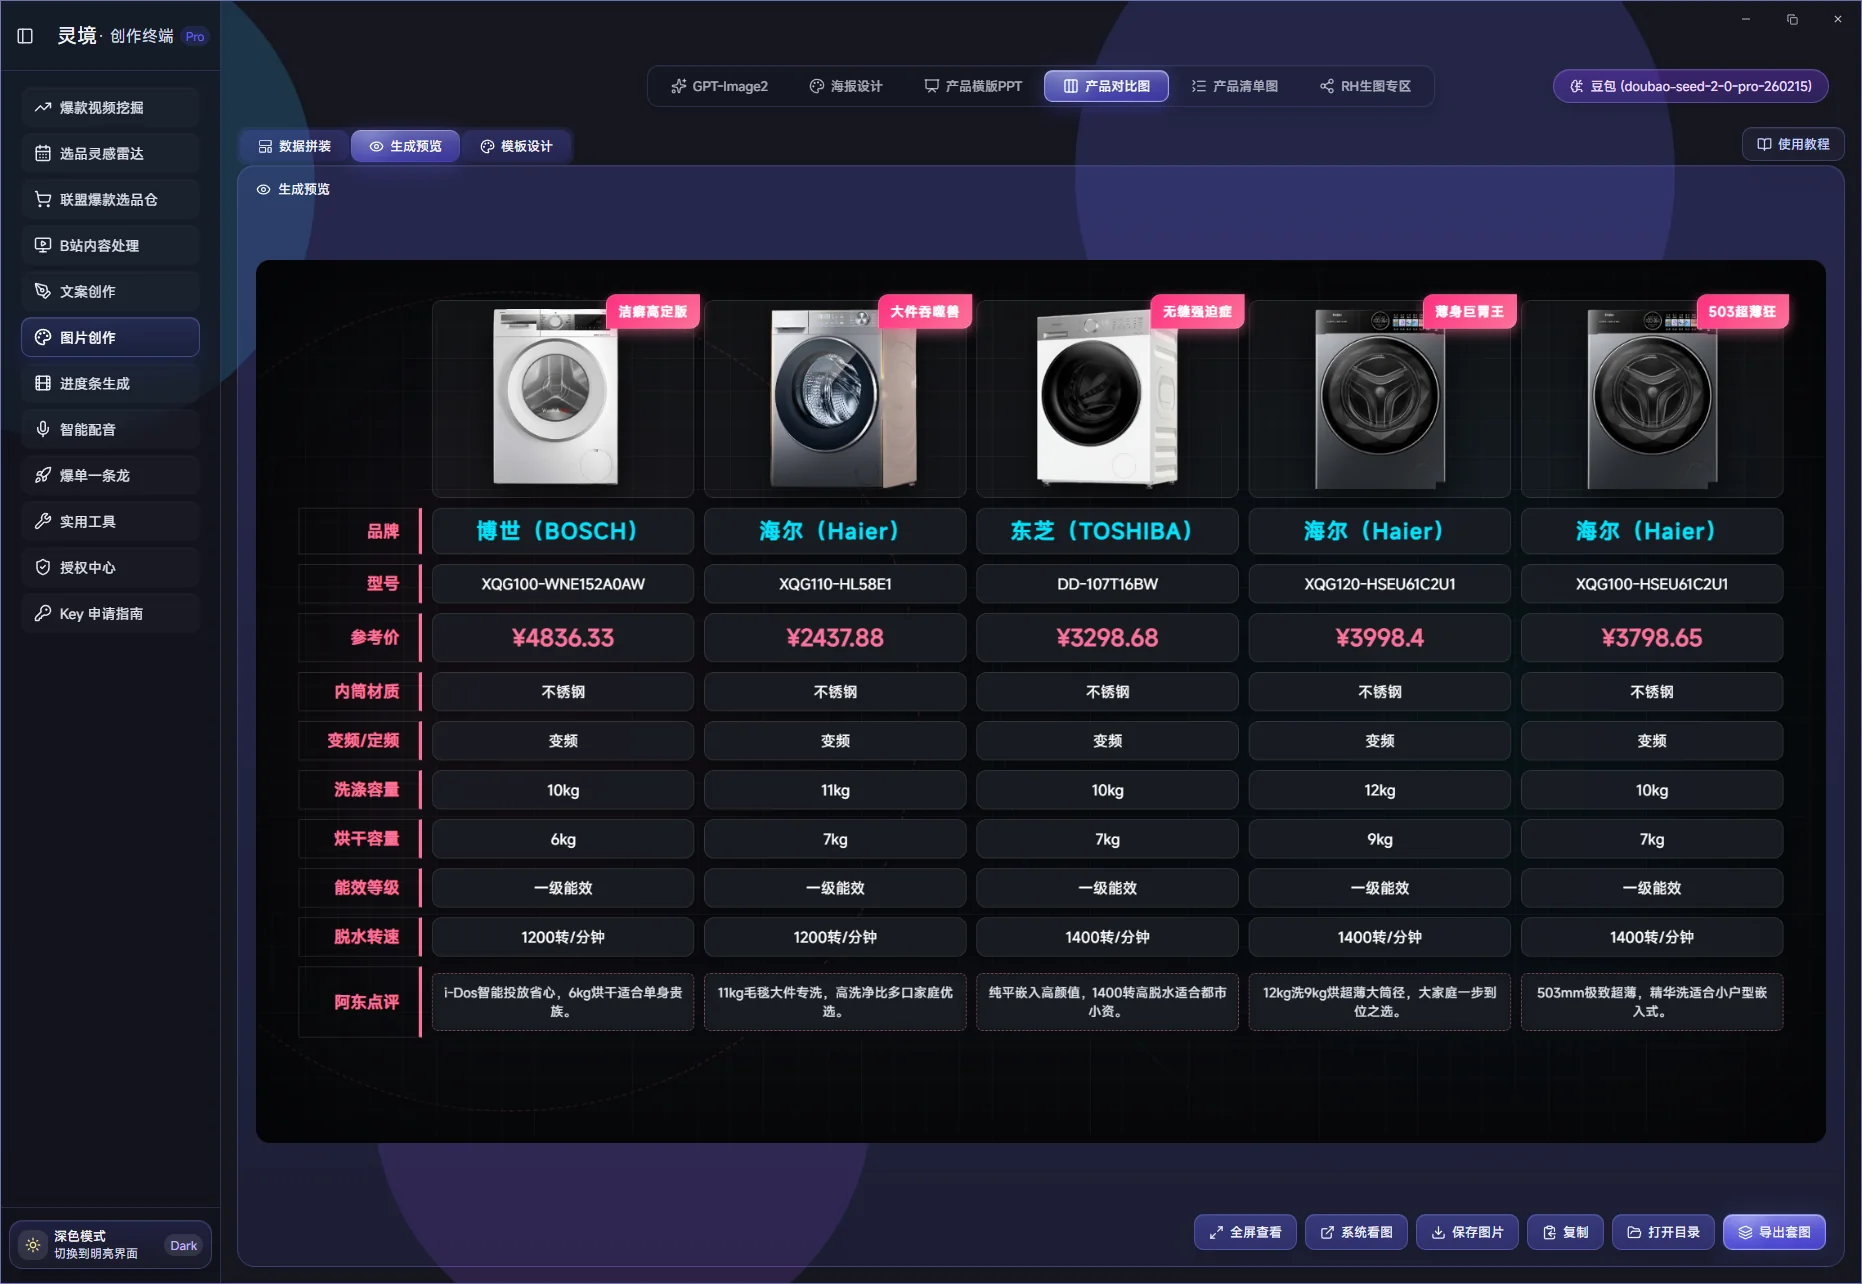Click the 导出套图 button
Image resolution: width=1862 pixels, height=1284 pixels.
tap(1774, 1232)
